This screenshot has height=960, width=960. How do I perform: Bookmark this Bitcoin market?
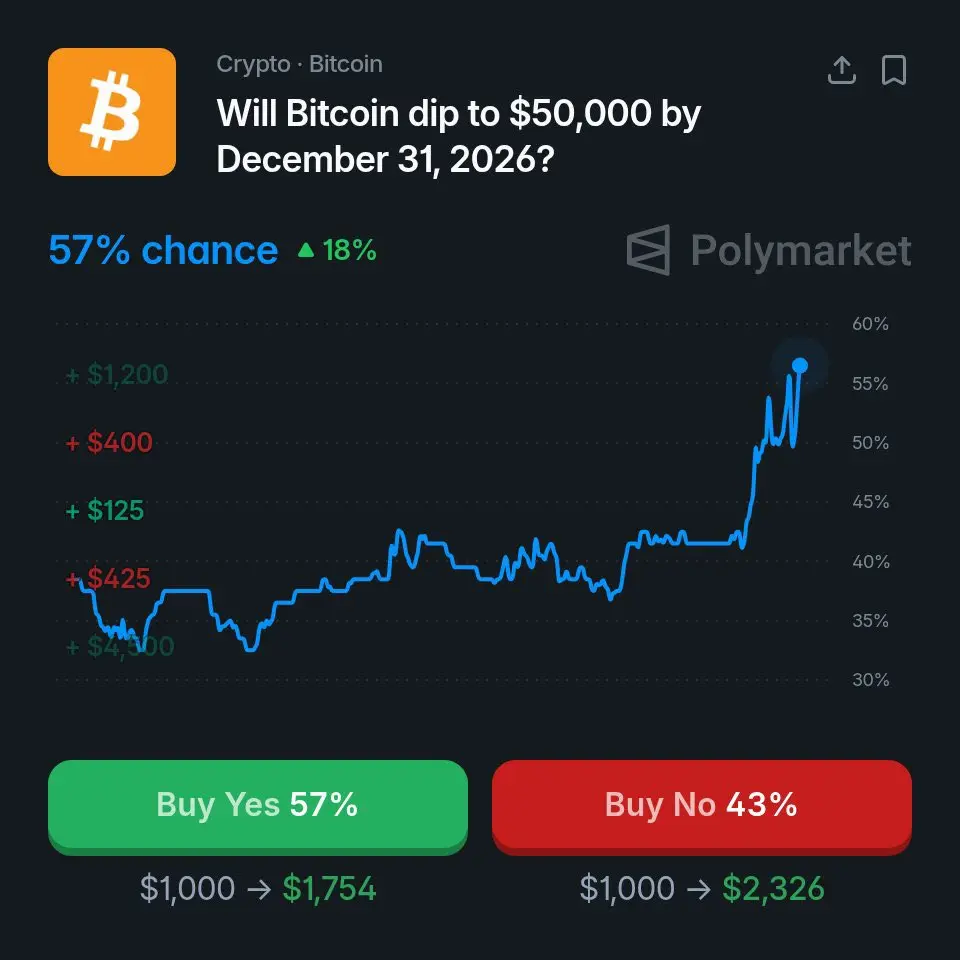click(894, 70)
